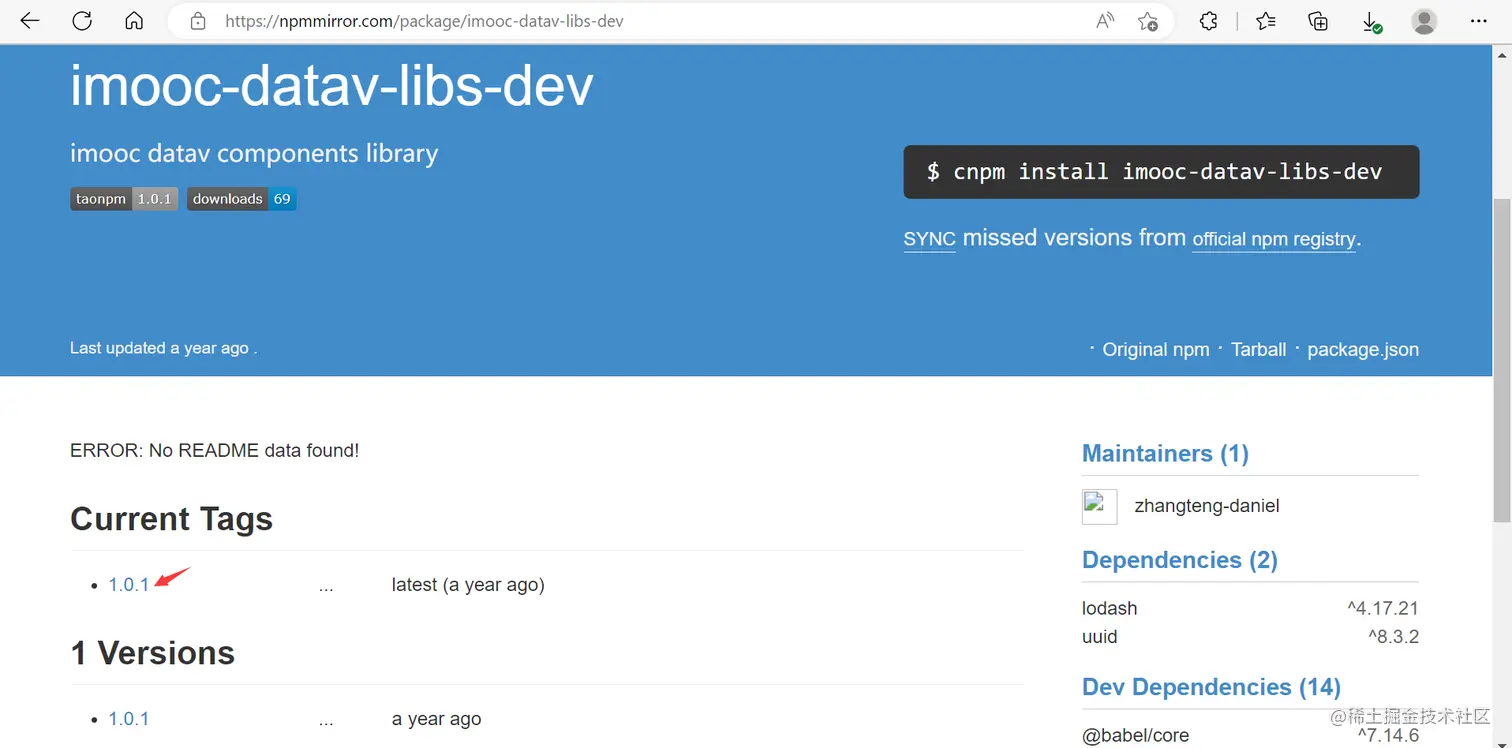Image resolution: width=1512 pixels, height=748 pixels.
Task: Click the cnpm install command box
Action: tap(1161, 172)
